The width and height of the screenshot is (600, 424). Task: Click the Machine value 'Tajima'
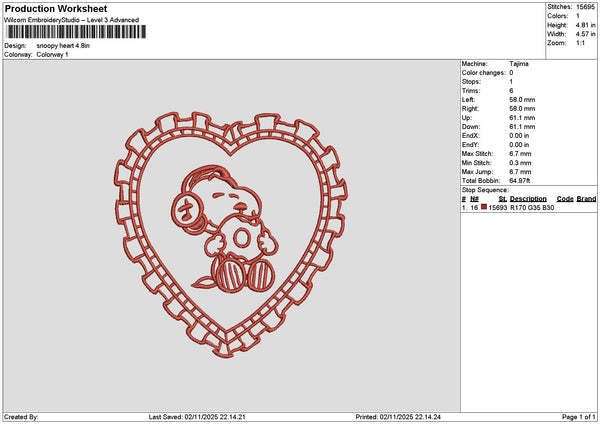(519, 64)
